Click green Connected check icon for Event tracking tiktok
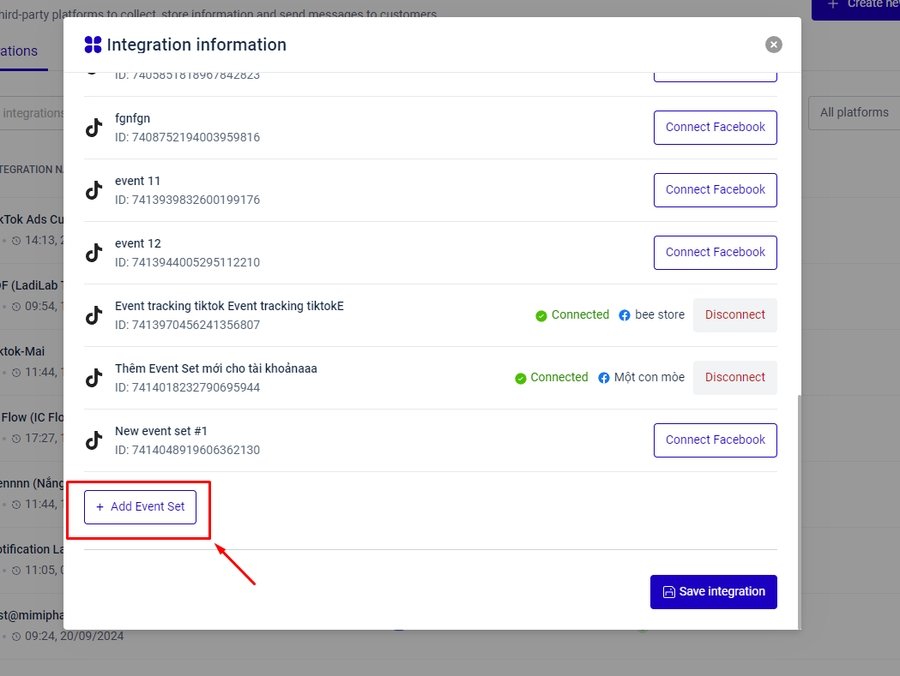The width and height of the screenshot is (900, 676). (541, 315)
